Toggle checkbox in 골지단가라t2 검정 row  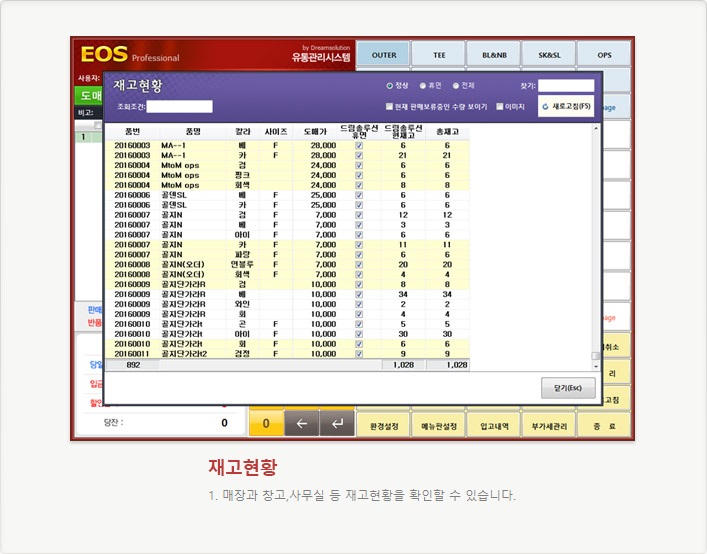(359, 354)
